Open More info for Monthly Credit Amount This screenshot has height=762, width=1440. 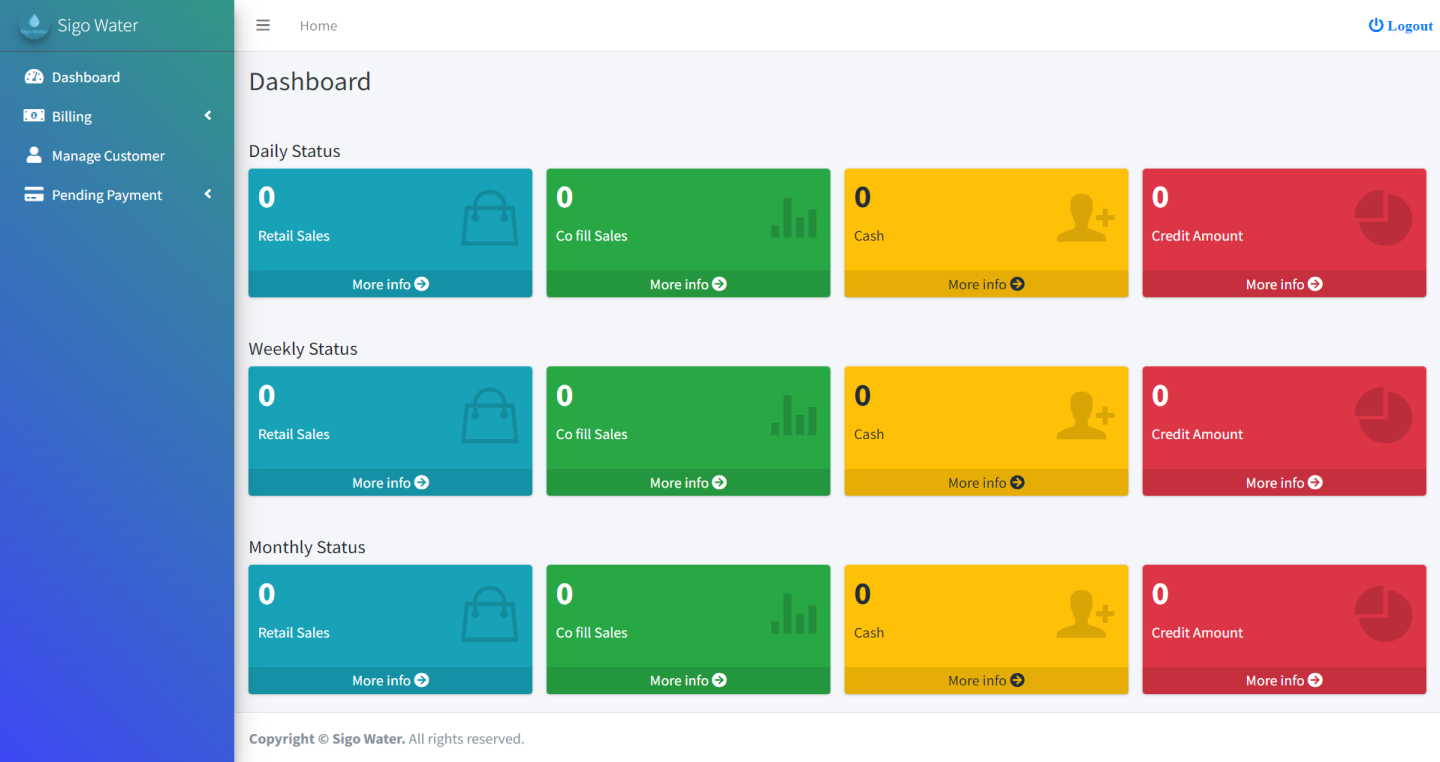1283,680
